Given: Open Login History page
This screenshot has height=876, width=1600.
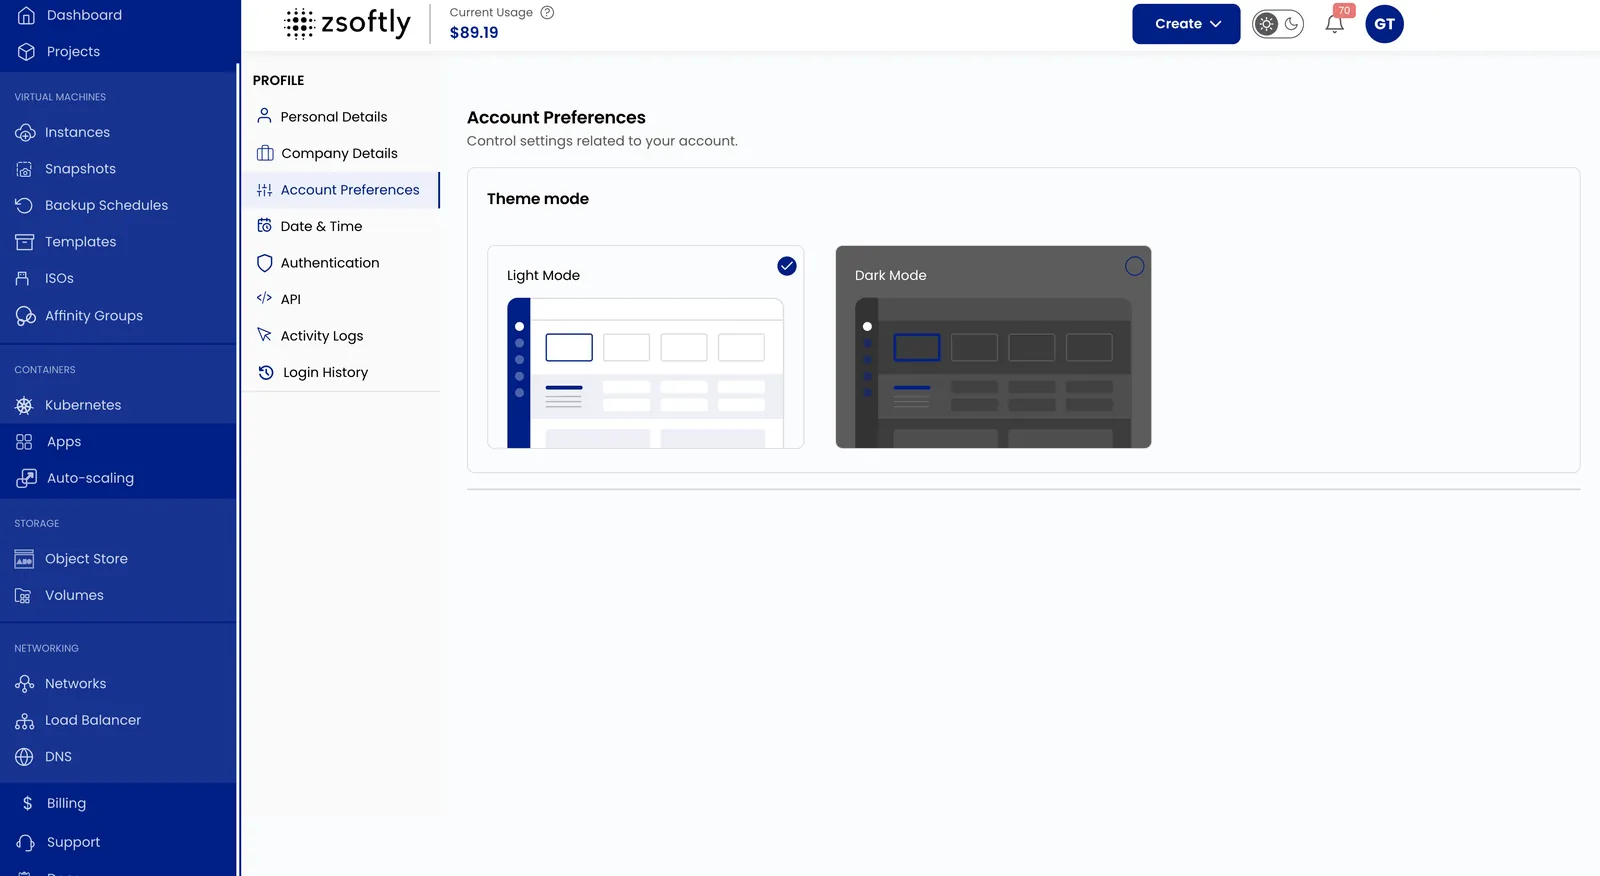Looking at the screenshot, I should coord(341,373).
